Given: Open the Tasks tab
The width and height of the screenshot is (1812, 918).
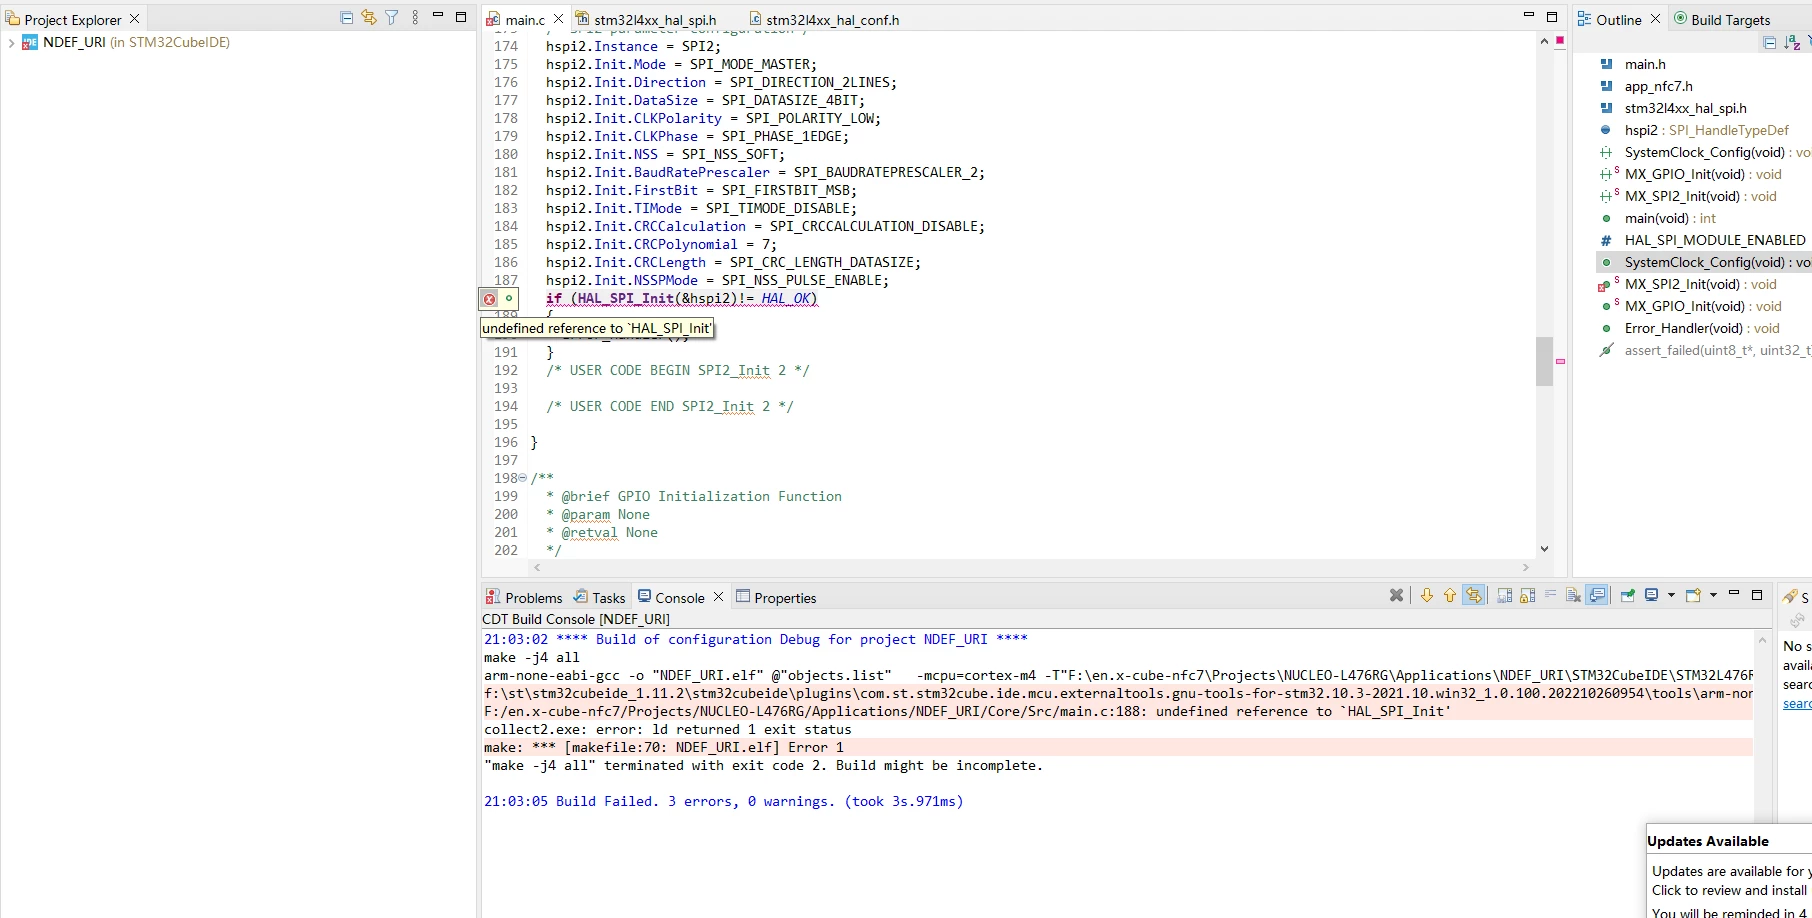Looking at the screenshot, I should [599, 598].
